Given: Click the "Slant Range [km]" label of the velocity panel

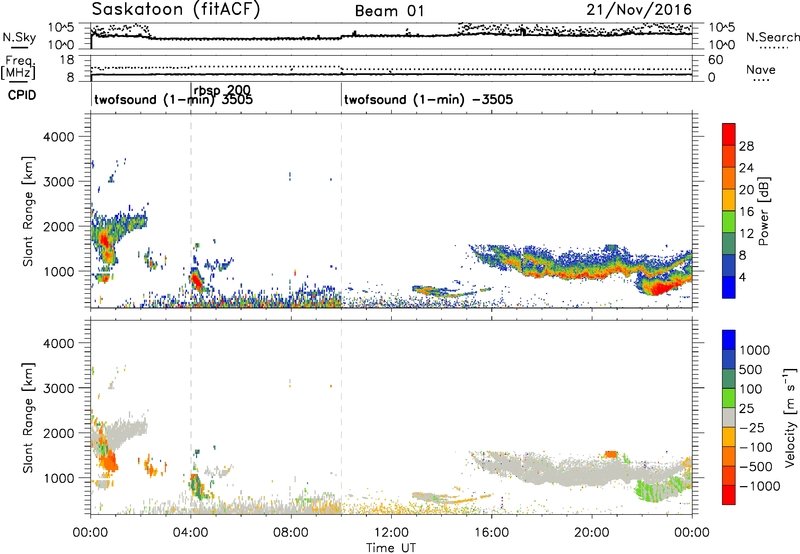Looking at the screenshot, I should [28, 417].
